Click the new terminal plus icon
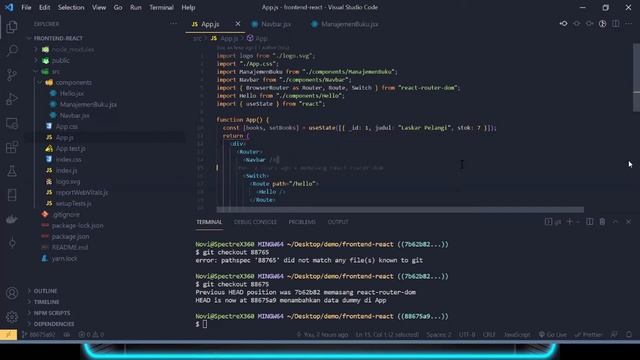640x360 pixels. click(x=569, y=222)
